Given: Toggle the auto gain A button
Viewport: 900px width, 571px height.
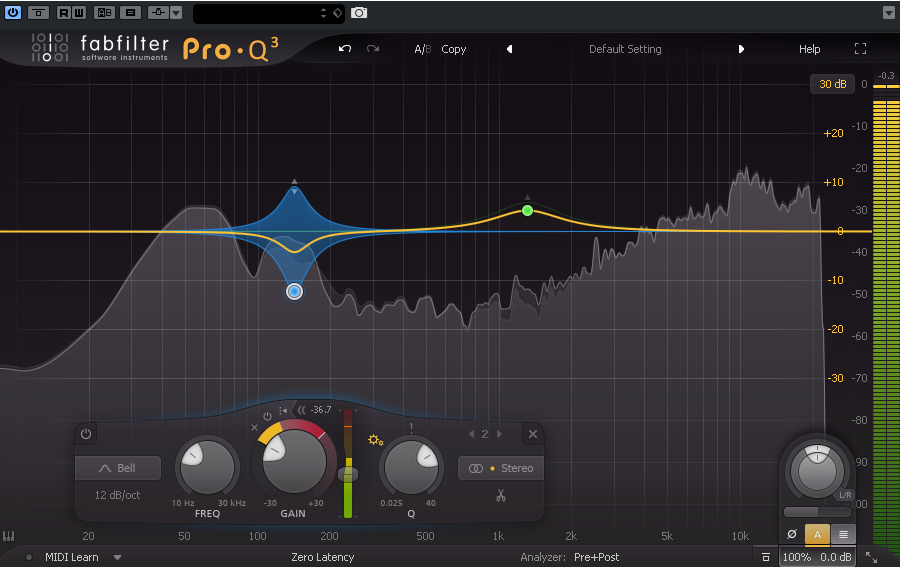Looking at the screenshot, I should (x=817, y=534).
